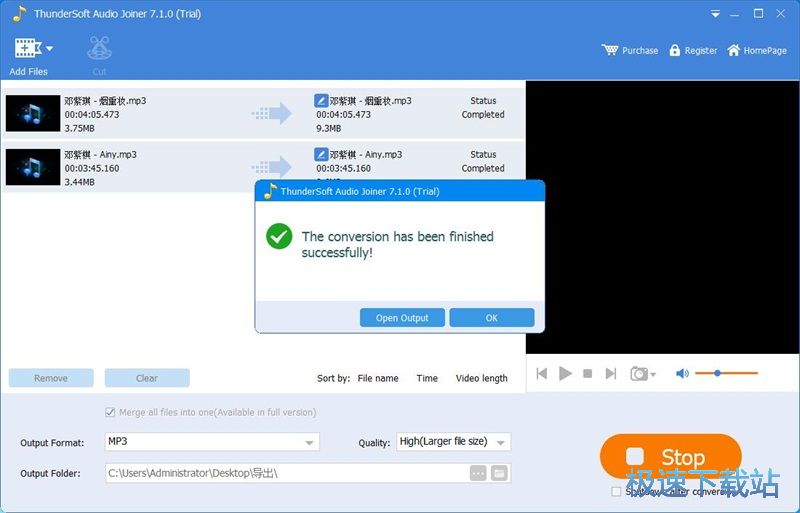Click Completed status of 烟熏妆.mp3 row
This screenshot has width=800, height=513.
point(483,114)
